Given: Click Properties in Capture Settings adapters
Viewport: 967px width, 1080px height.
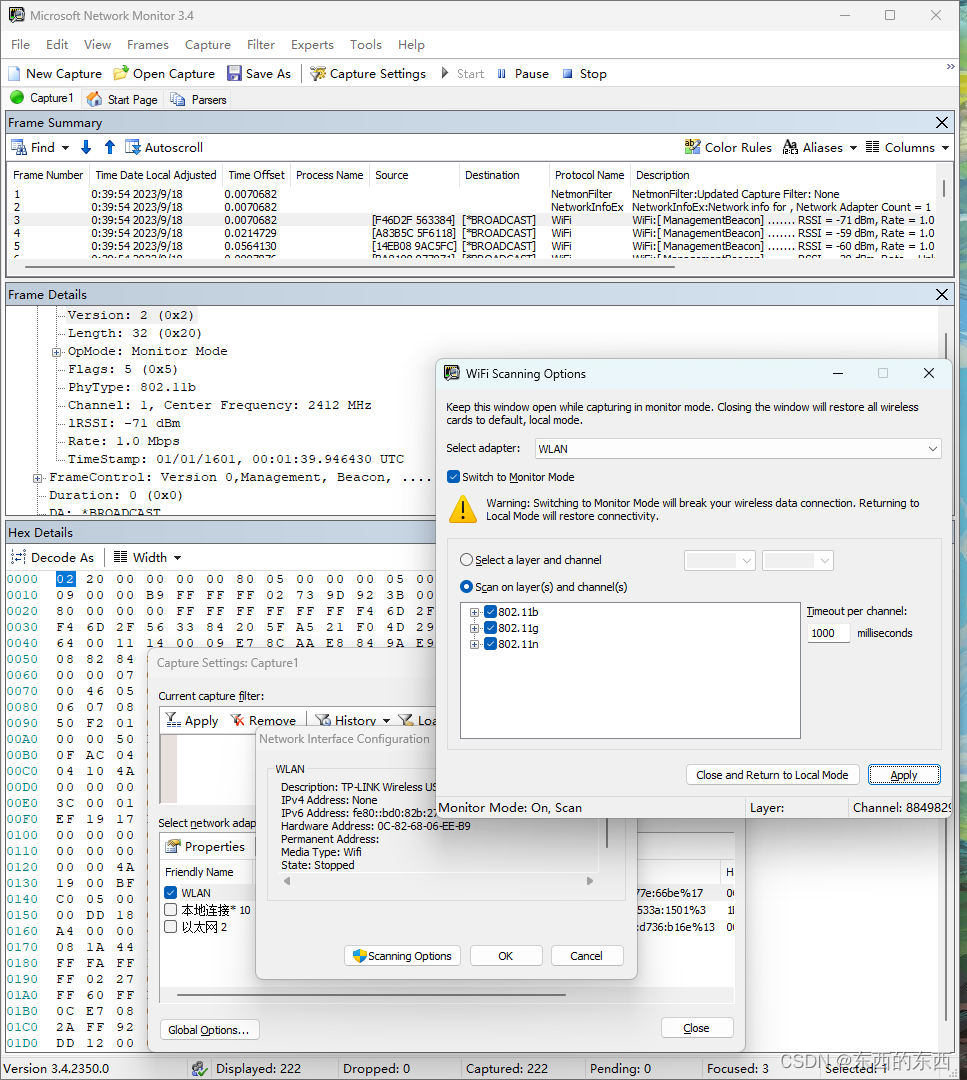Looking at the screenshot, I should [205, 847].
